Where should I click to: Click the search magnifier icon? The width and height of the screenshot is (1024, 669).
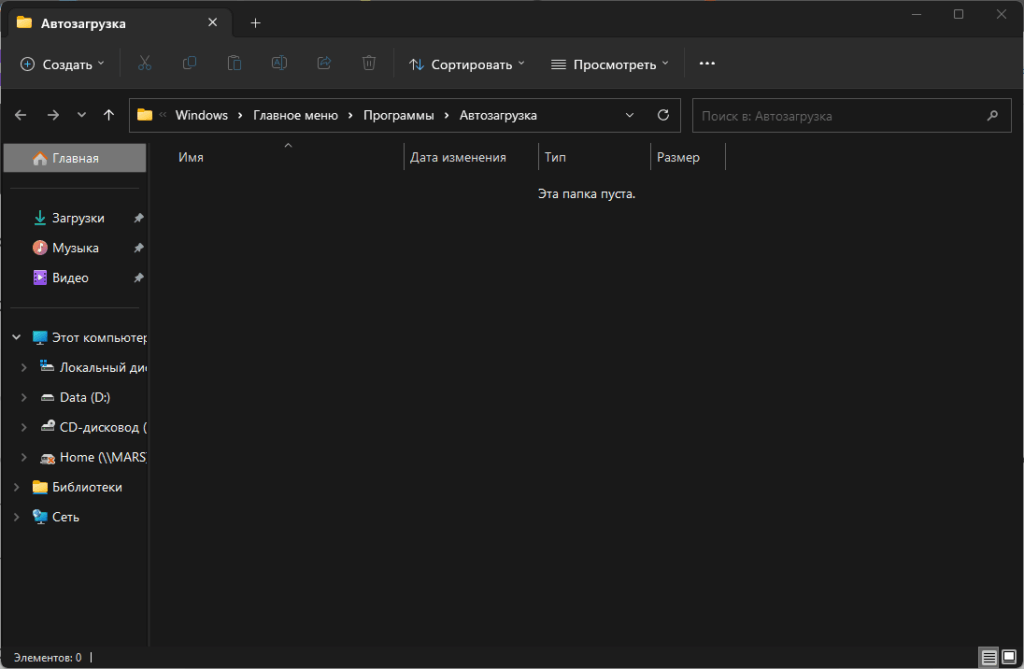(x=992, y=116)
